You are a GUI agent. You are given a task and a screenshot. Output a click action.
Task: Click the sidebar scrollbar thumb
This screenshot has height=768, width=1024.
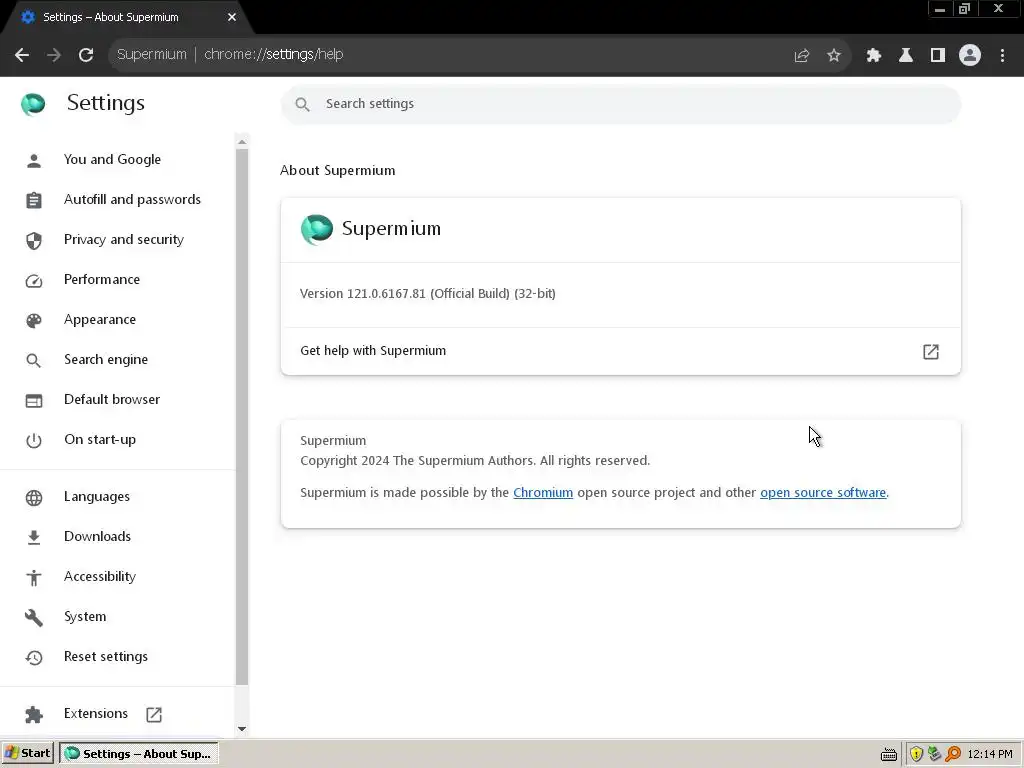242,417
